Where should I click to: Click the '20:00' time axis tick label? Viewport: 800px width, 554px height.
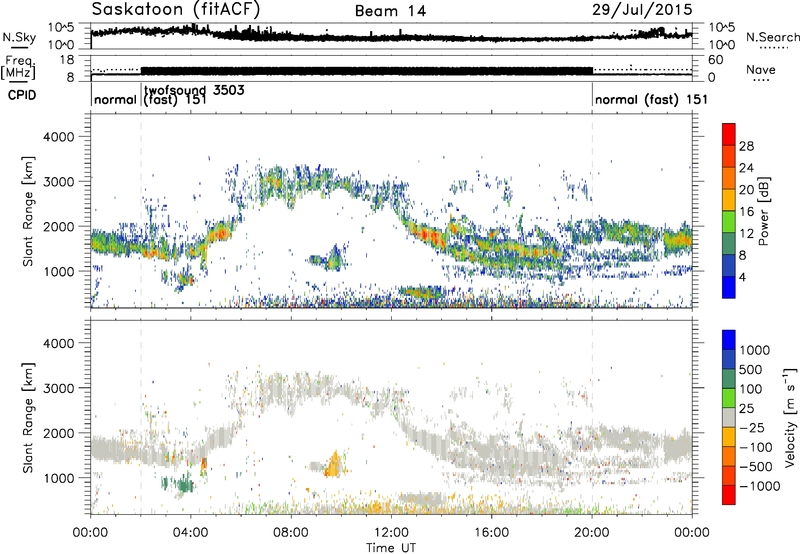pos(592,533)
